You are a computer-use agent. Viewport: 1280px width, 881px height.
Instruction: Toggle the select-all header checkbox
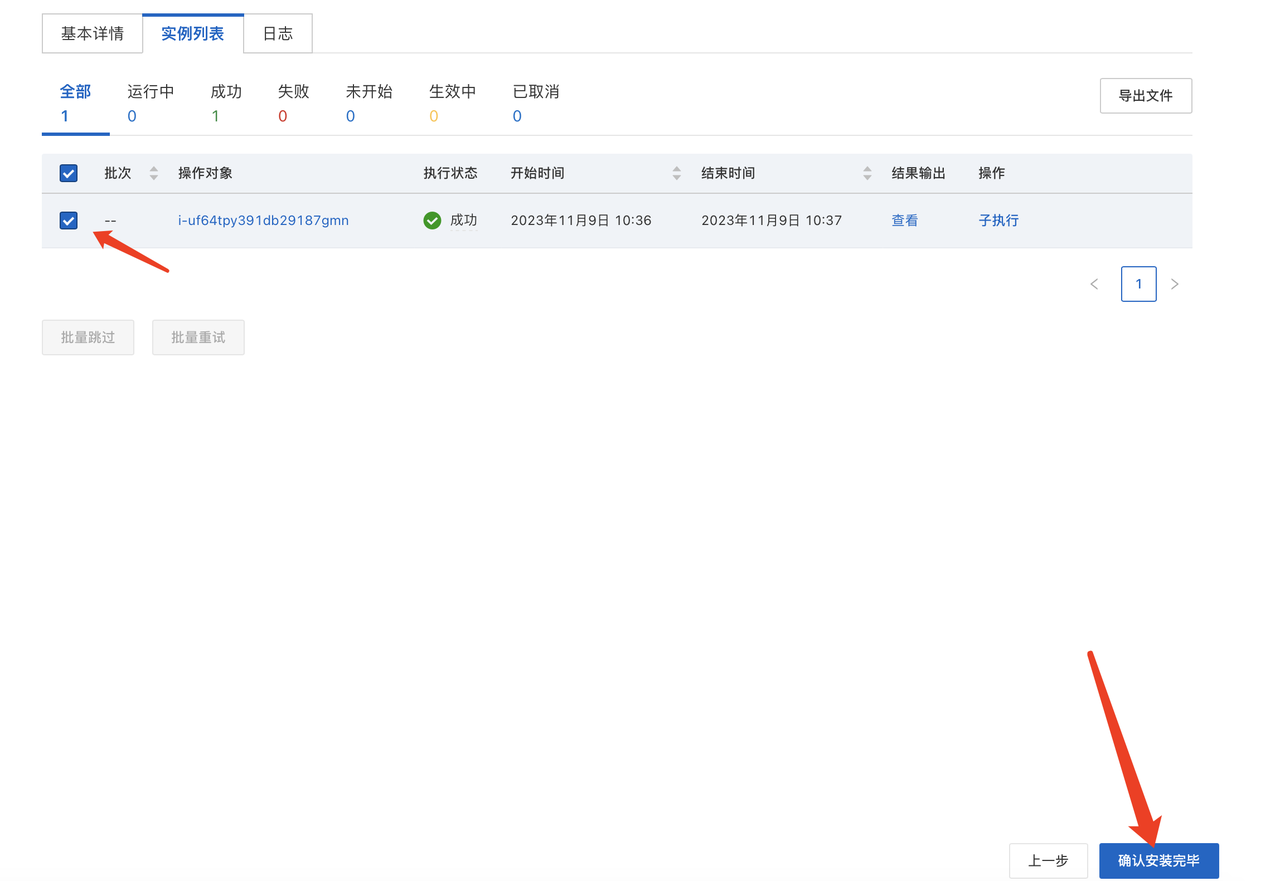tap(69, 173)
